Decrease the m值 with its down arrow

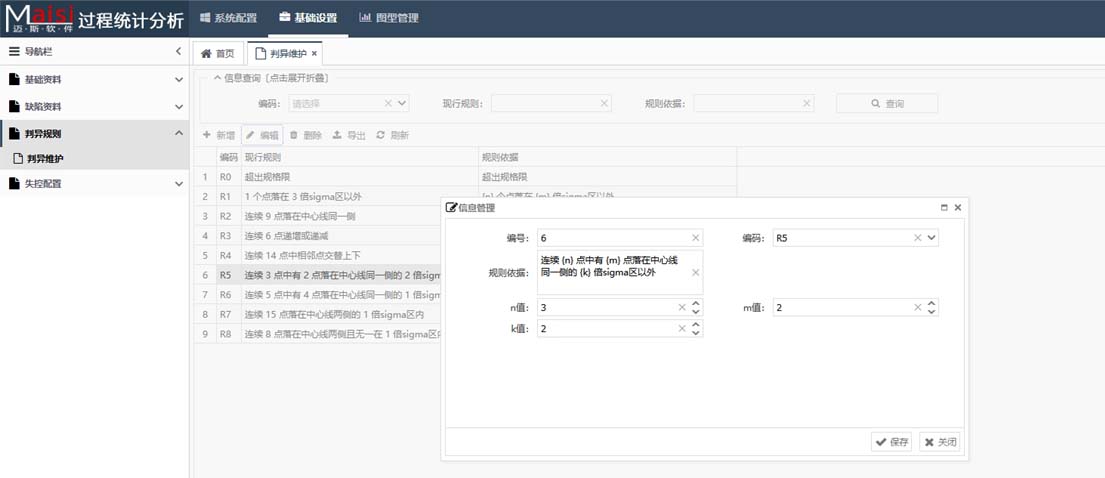pos(932,312)
